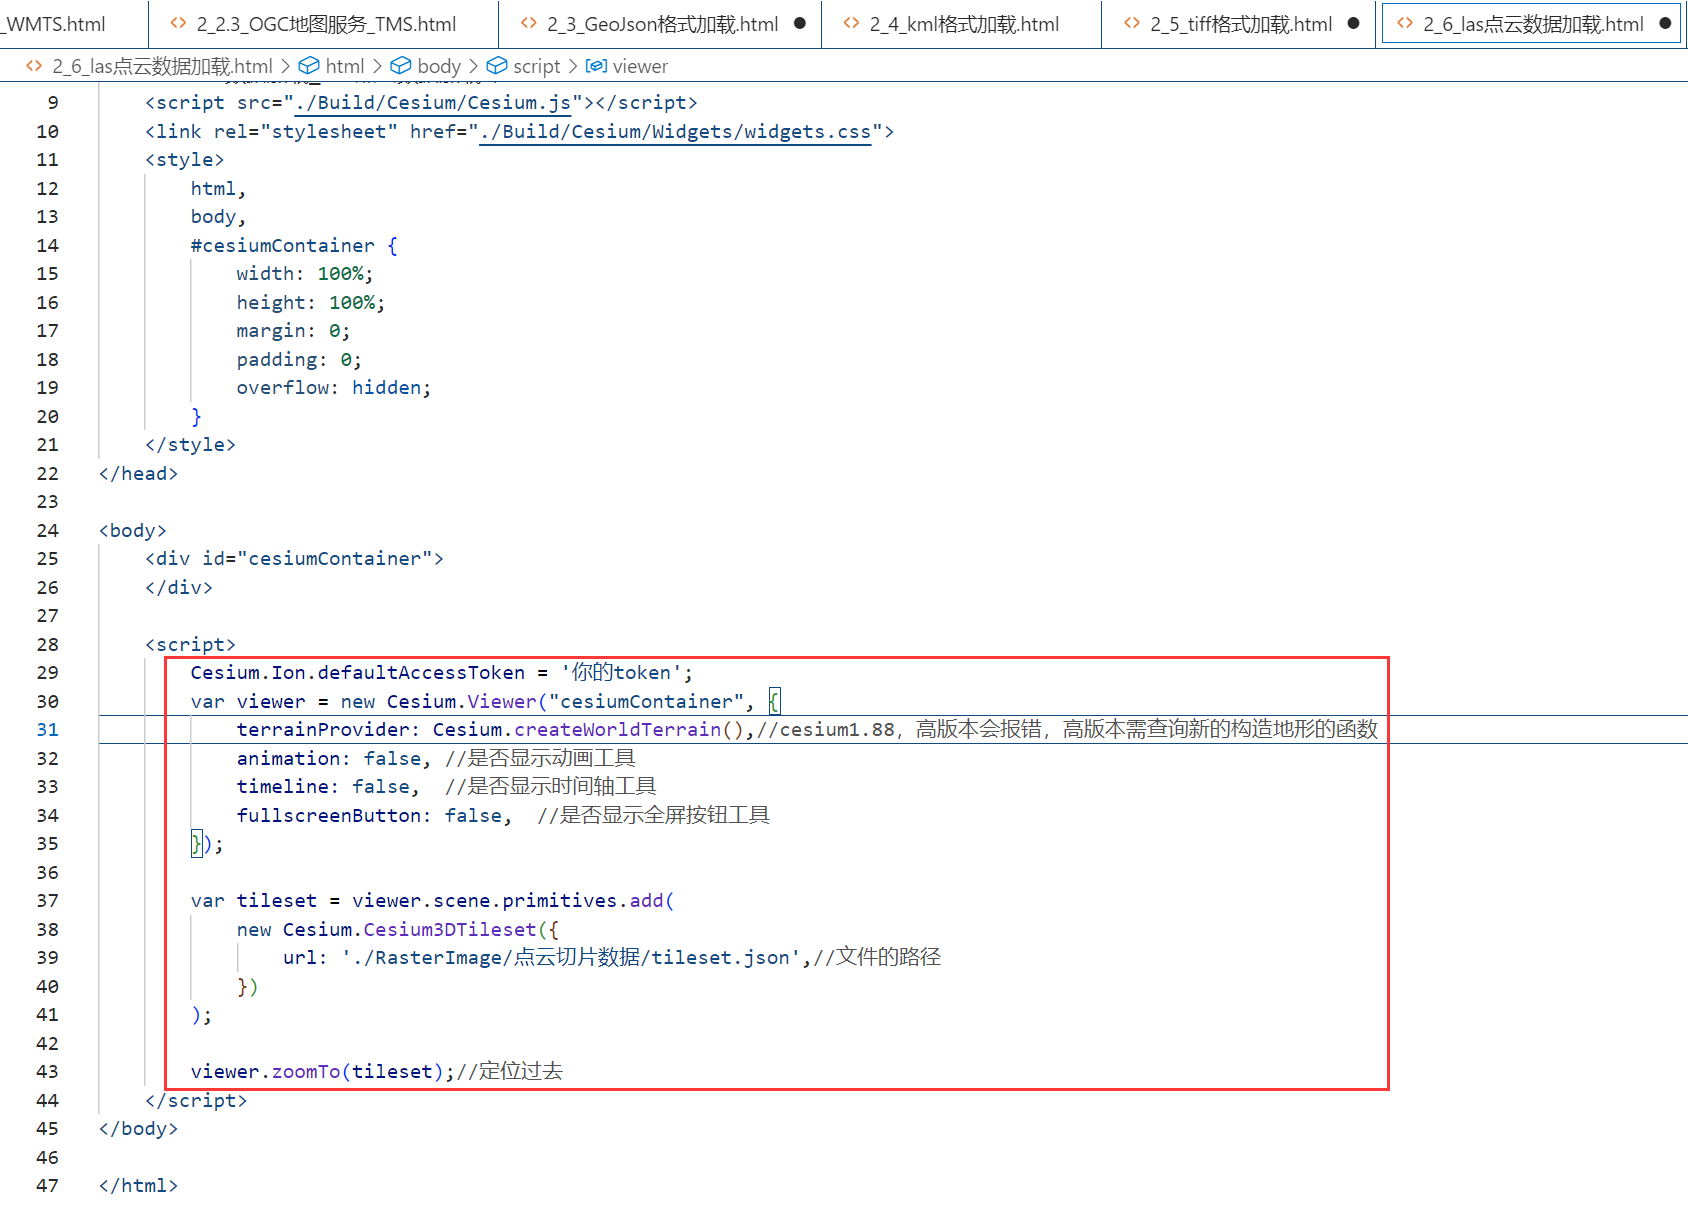The height and width of the screenshot is (1205, 1688).
Task: Click 'new Cesium.Viewer' constructor text
Action: pos(439,702)
